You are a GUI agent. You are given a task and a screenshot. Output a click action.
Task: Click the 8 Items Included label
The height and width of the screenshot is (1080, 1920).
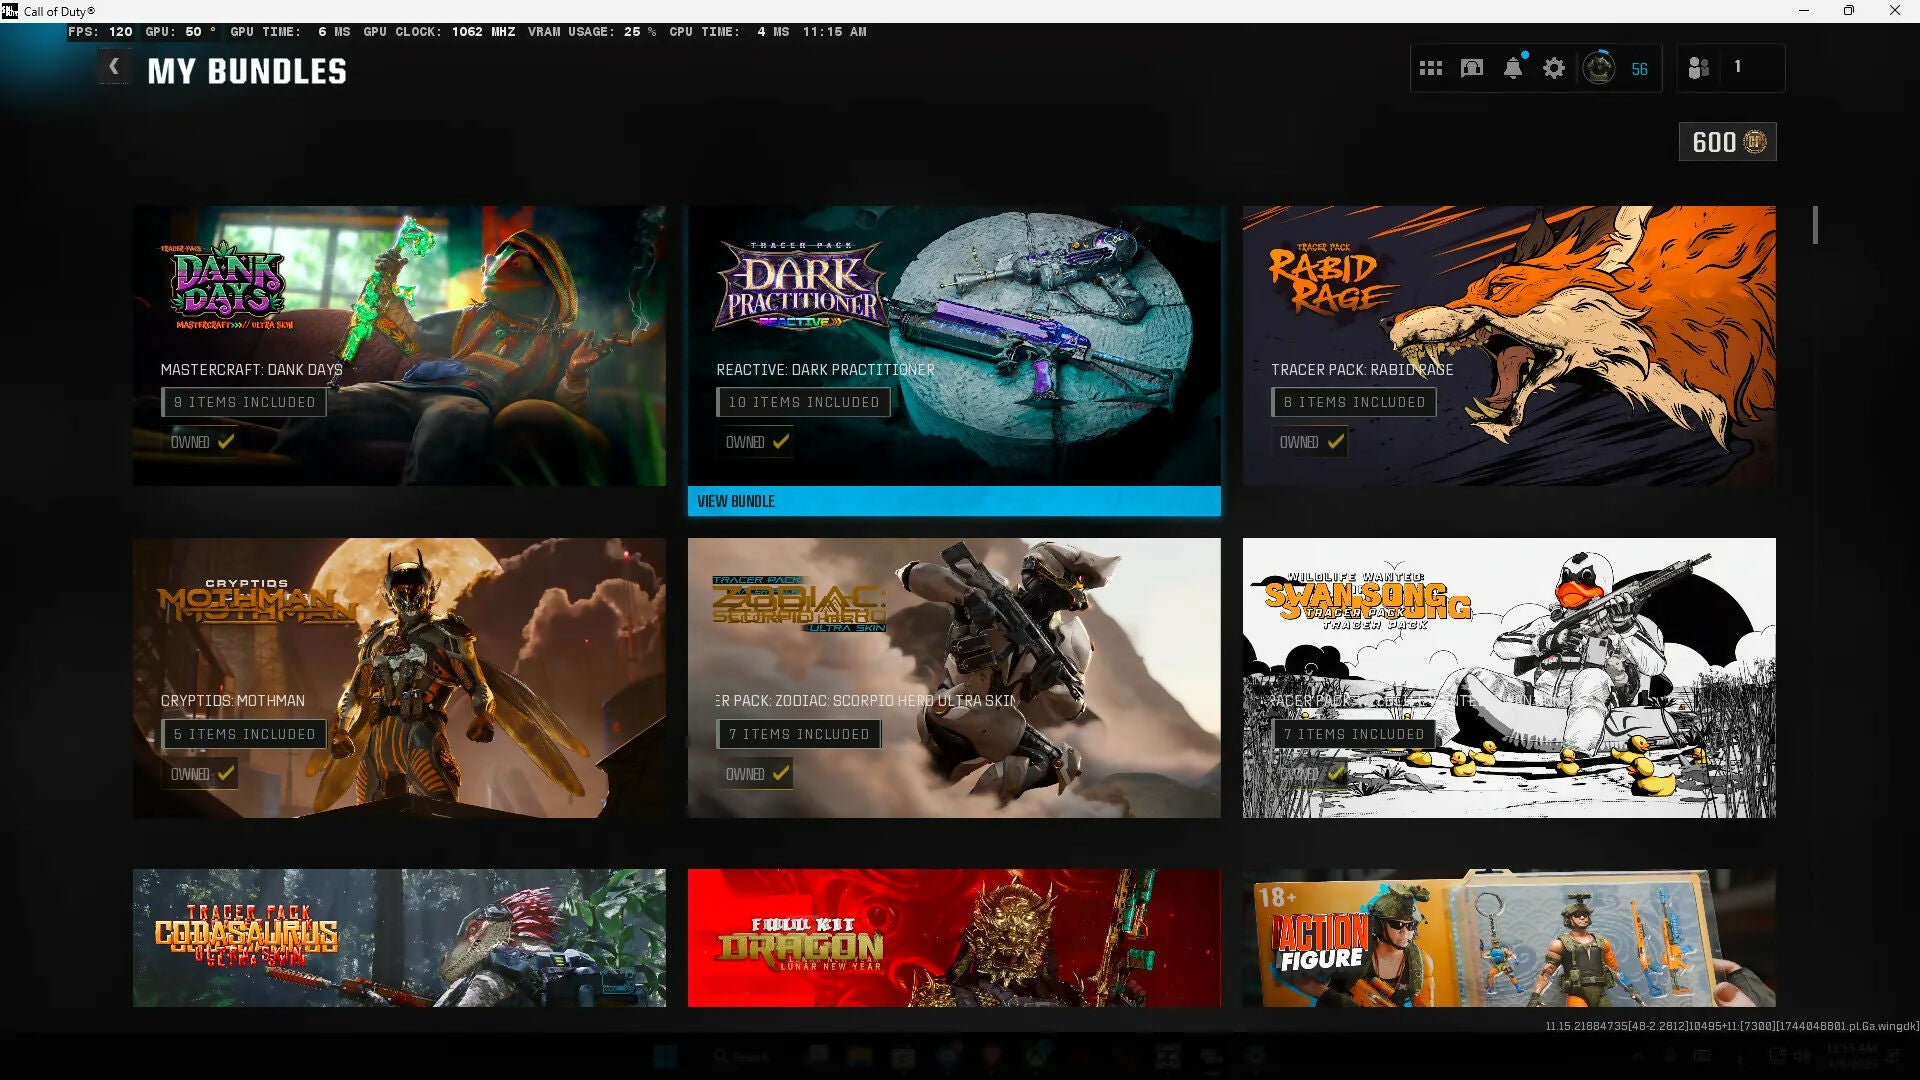[1354, 402]
